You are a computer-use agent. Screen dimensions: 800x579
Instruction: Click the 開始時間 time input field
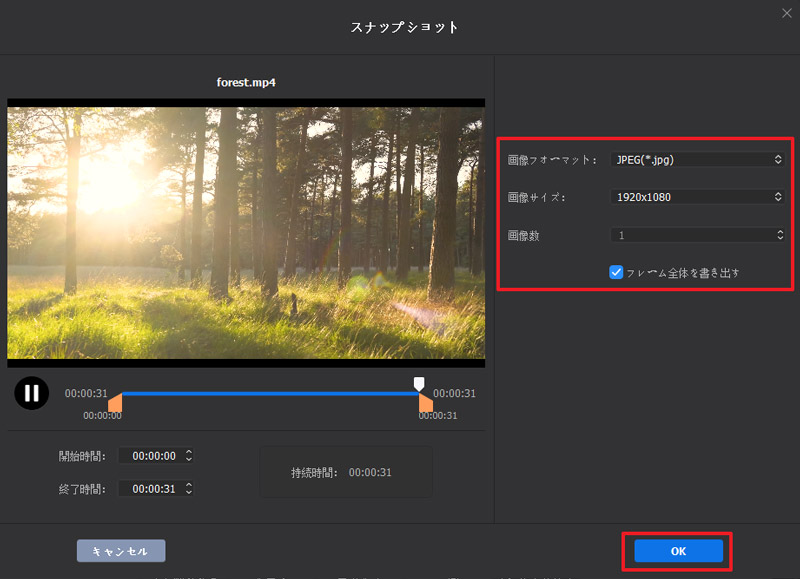[150, 456]
